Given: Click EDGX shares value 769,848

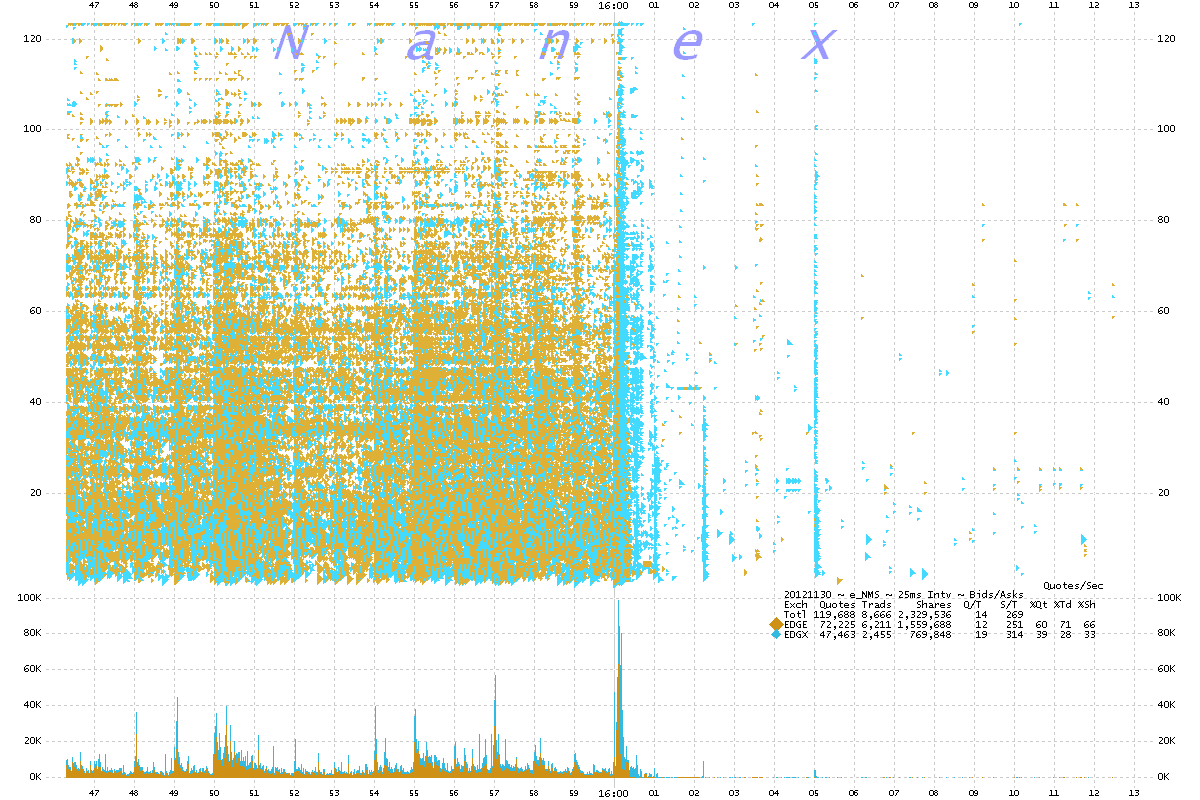Looking at the screenshot, I should (930, 635).
